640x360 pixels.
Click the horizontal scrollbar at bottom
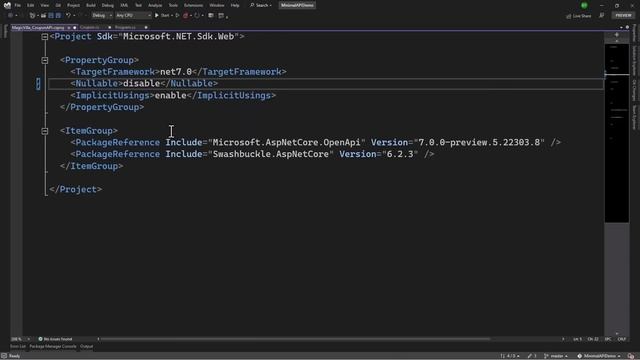295,339
